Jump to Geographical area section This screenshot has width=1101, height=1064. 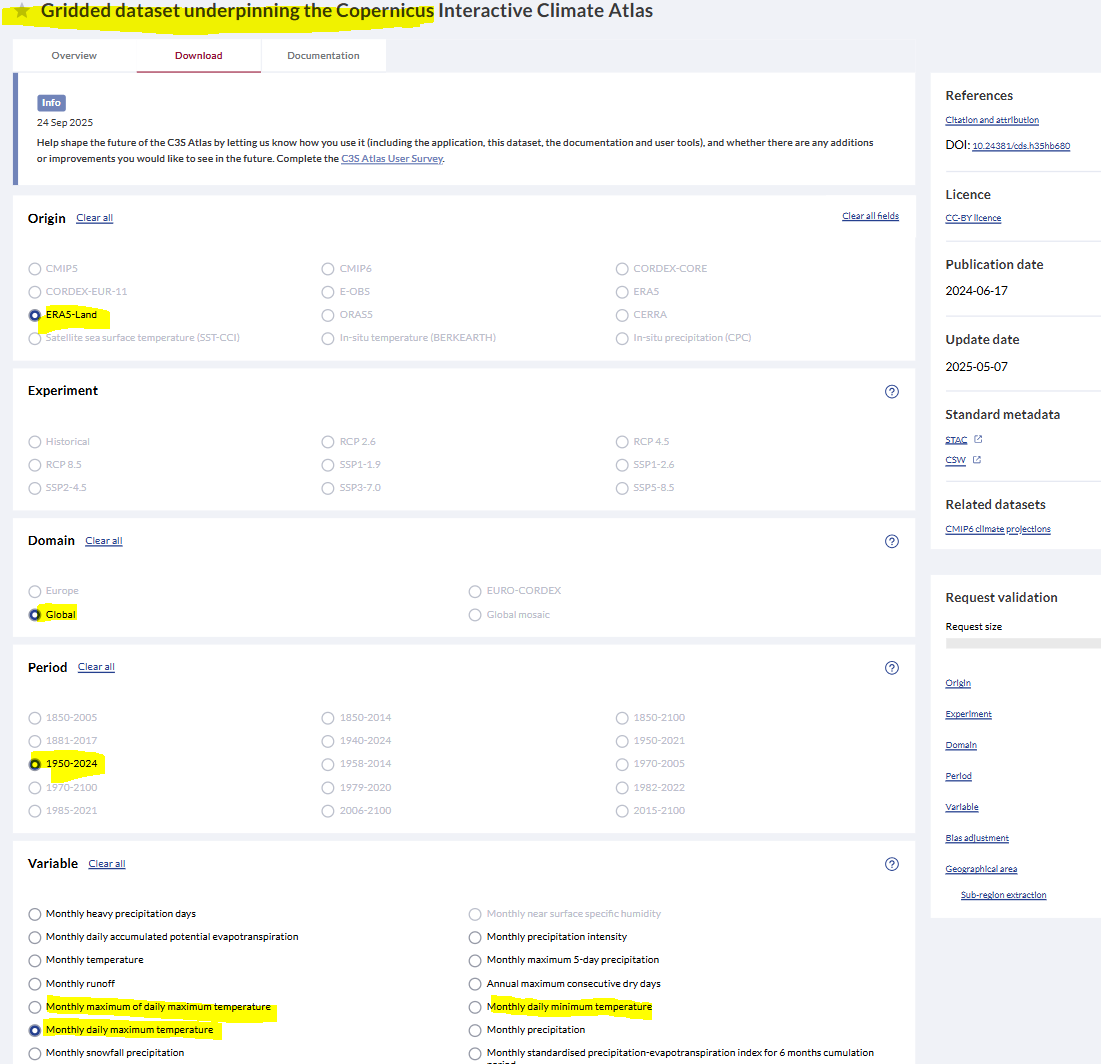point(980,869)
